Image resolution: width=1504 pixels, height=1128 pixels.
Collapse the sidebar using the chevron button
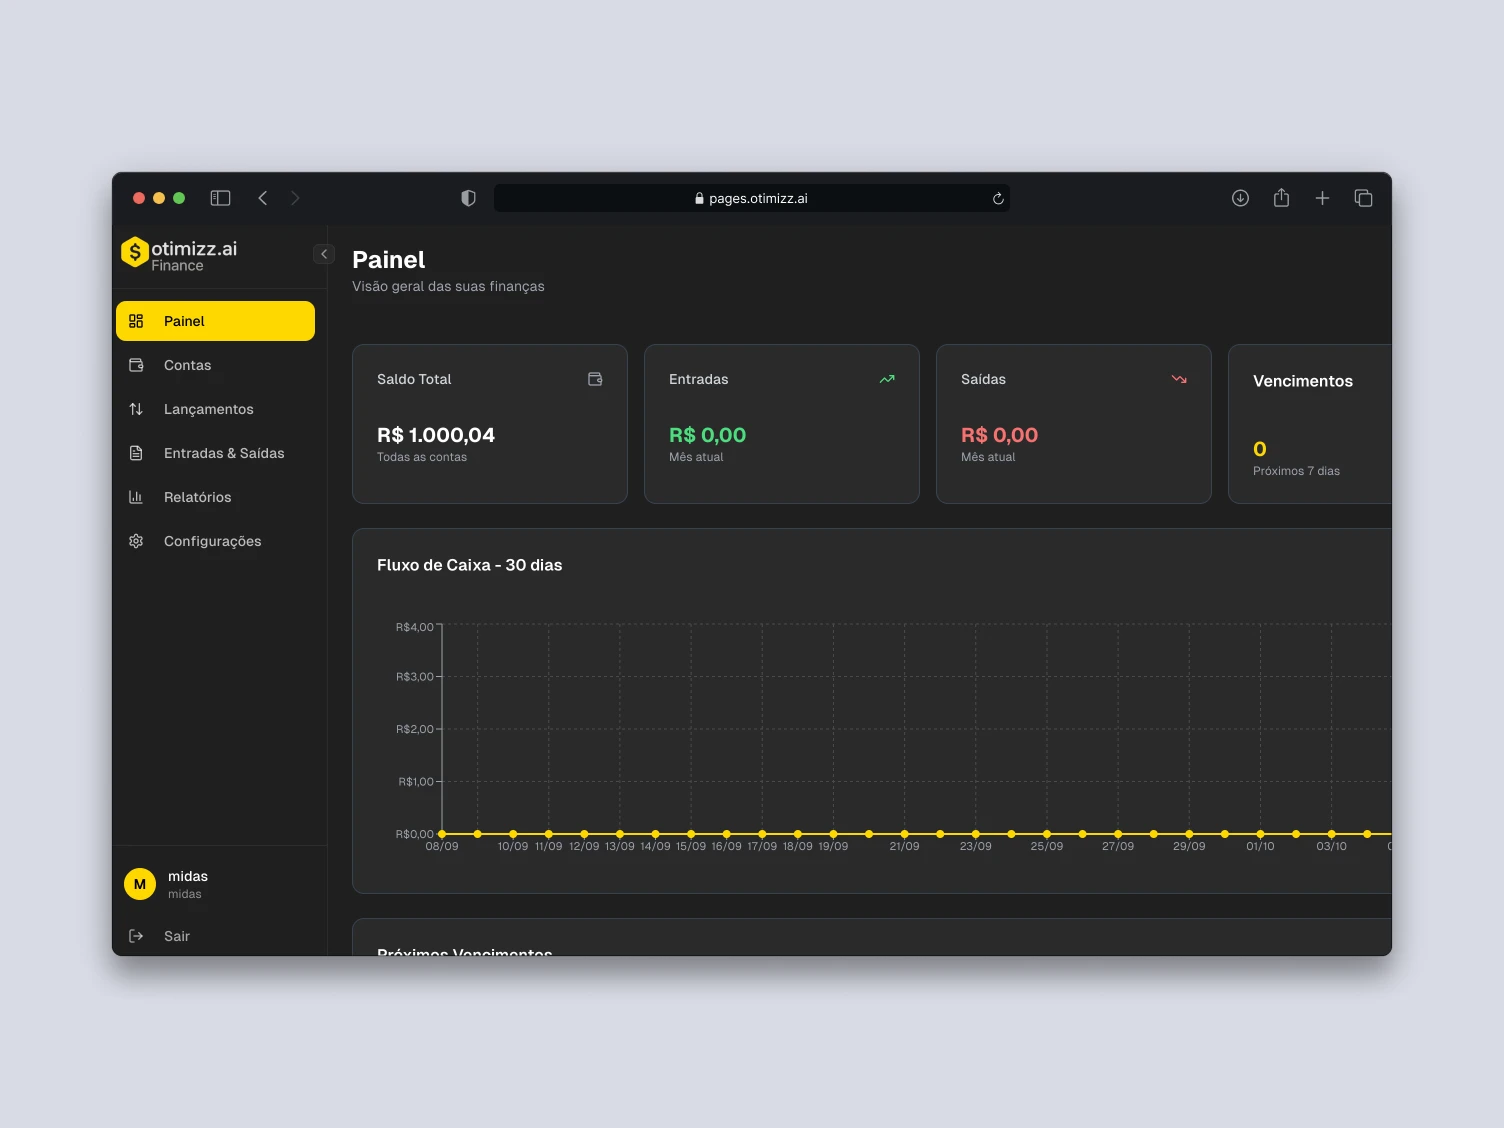(323, 254)
